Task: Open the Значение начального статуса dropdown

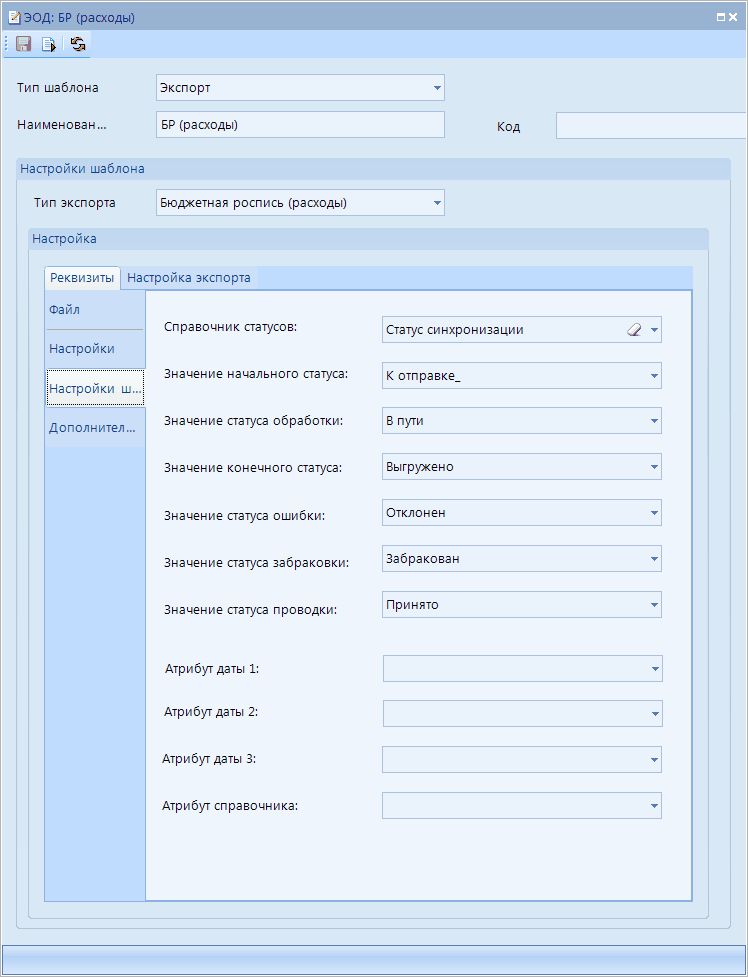Action: pos(654,376)
